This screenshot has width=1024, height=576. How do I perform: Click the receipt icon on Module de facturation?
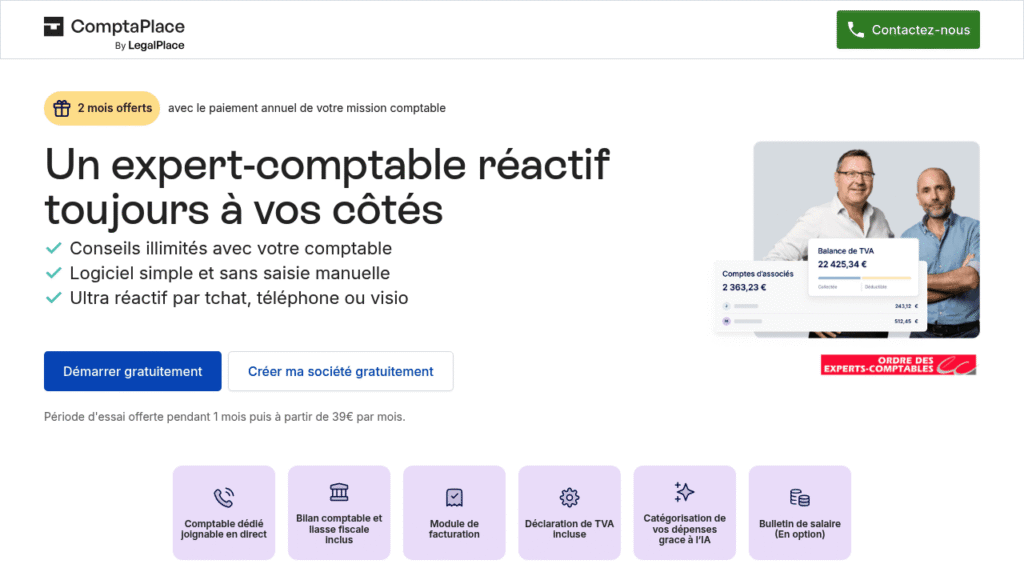454,498
